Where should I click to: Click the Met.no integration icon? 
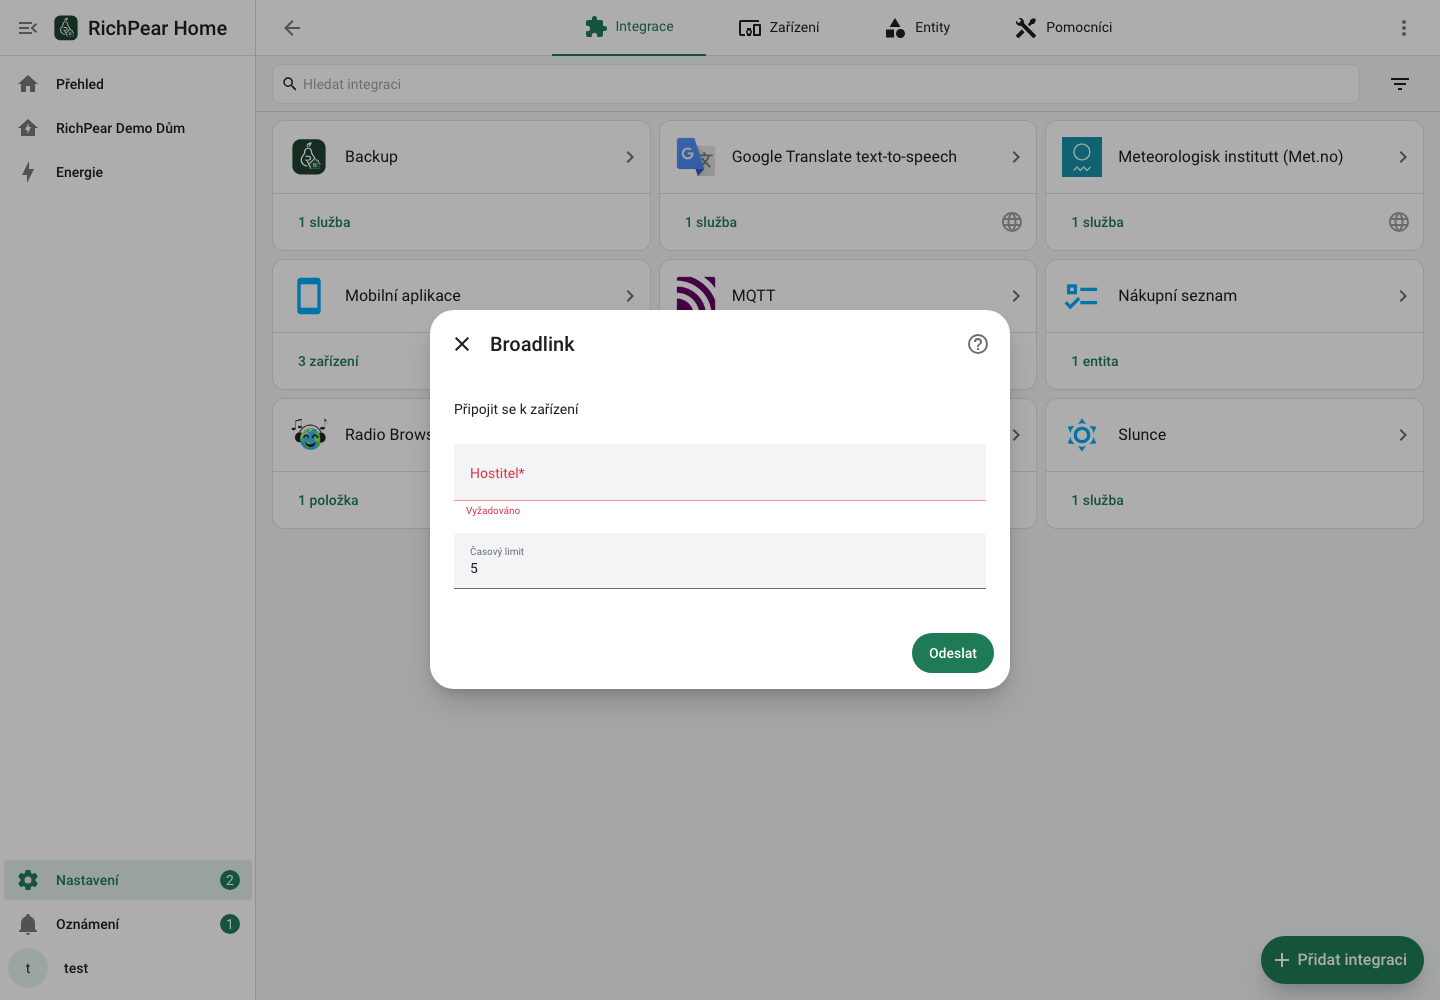click(1082, 157)
